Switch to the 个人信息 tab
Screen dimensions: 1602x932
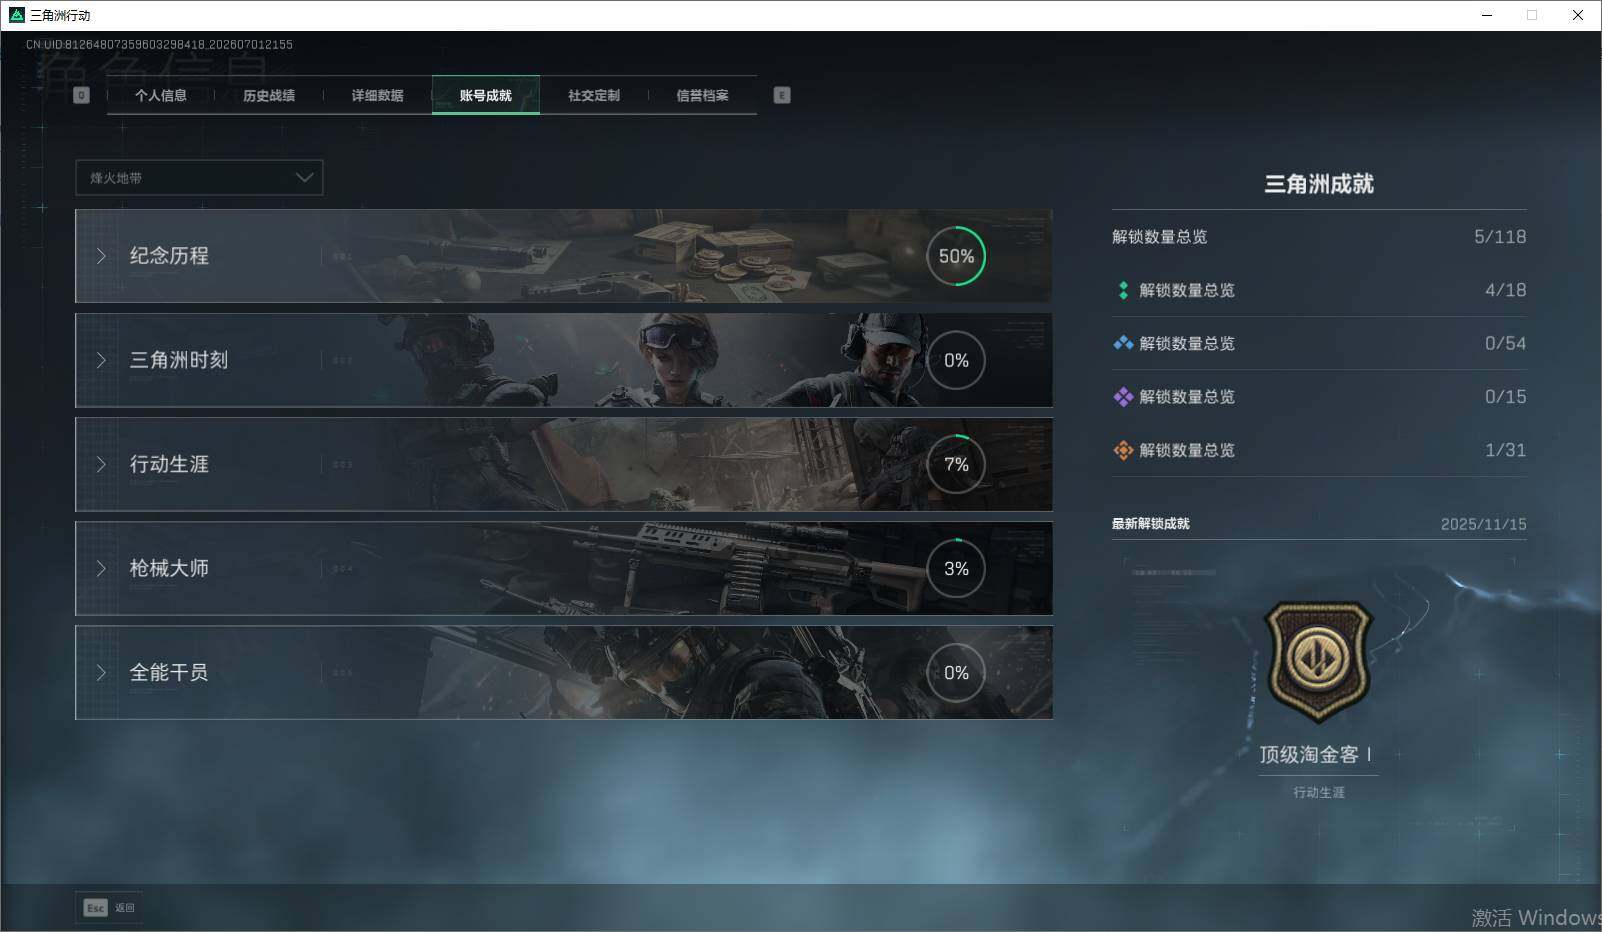pyautogui.click(x=161, y=95)
